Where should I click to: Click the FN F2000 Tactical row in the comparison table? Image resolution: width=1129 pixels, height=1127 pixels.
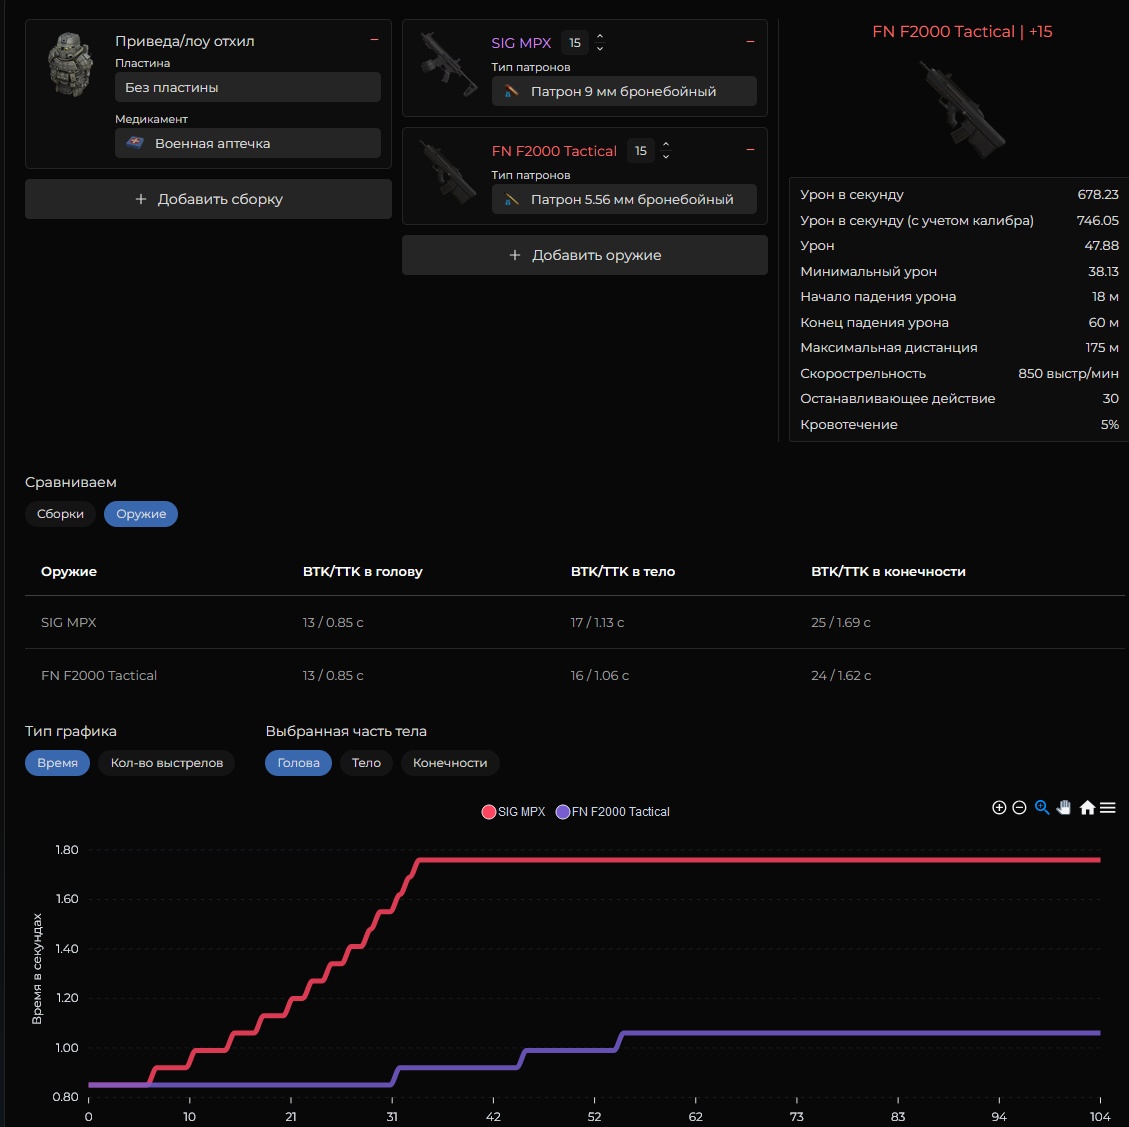(575, 675)
